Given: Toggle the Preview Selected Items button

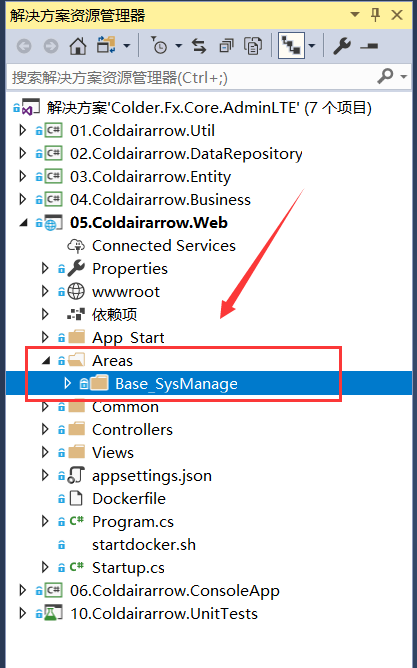Looking at the screenshot, I should pyautogui.click(x=369, y=46).
